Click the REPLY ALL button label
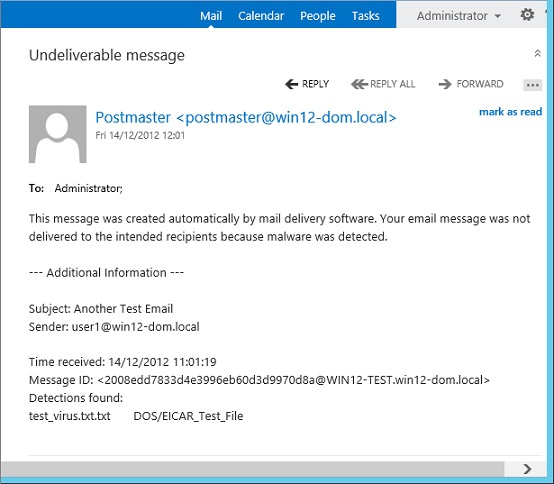The width and height of the screenshot is (554, 484). pos(392,84)
